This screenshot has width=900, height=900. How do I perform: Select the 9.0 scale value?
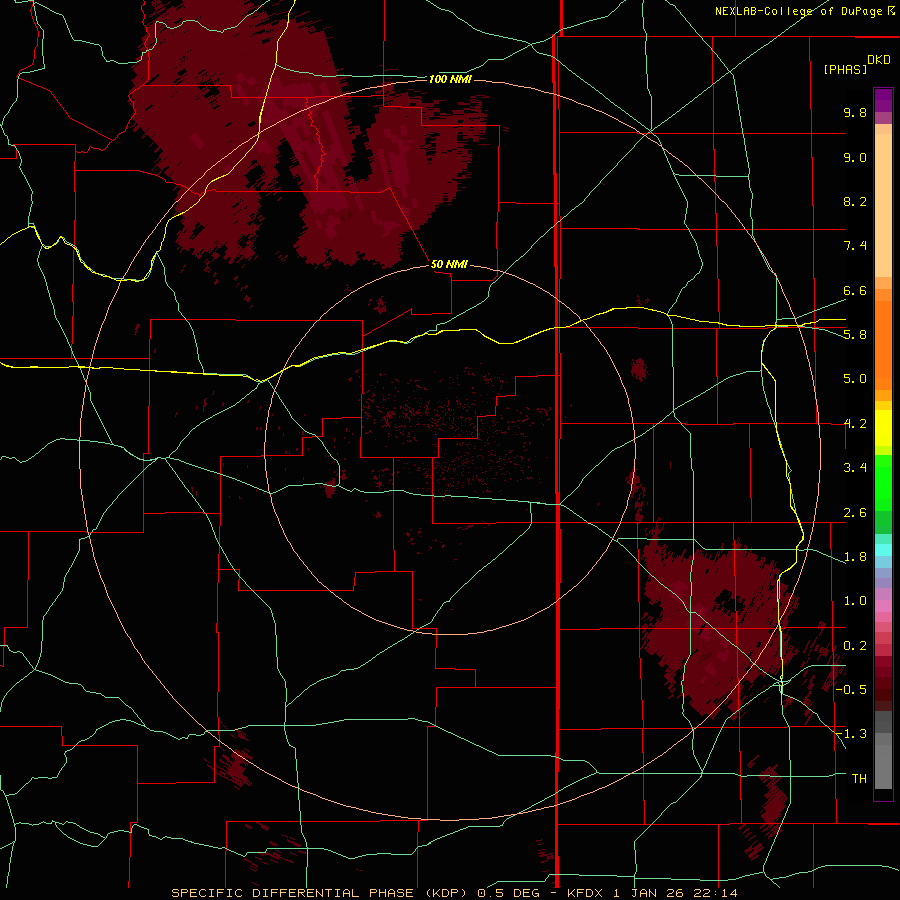click(x=855, y=157)
